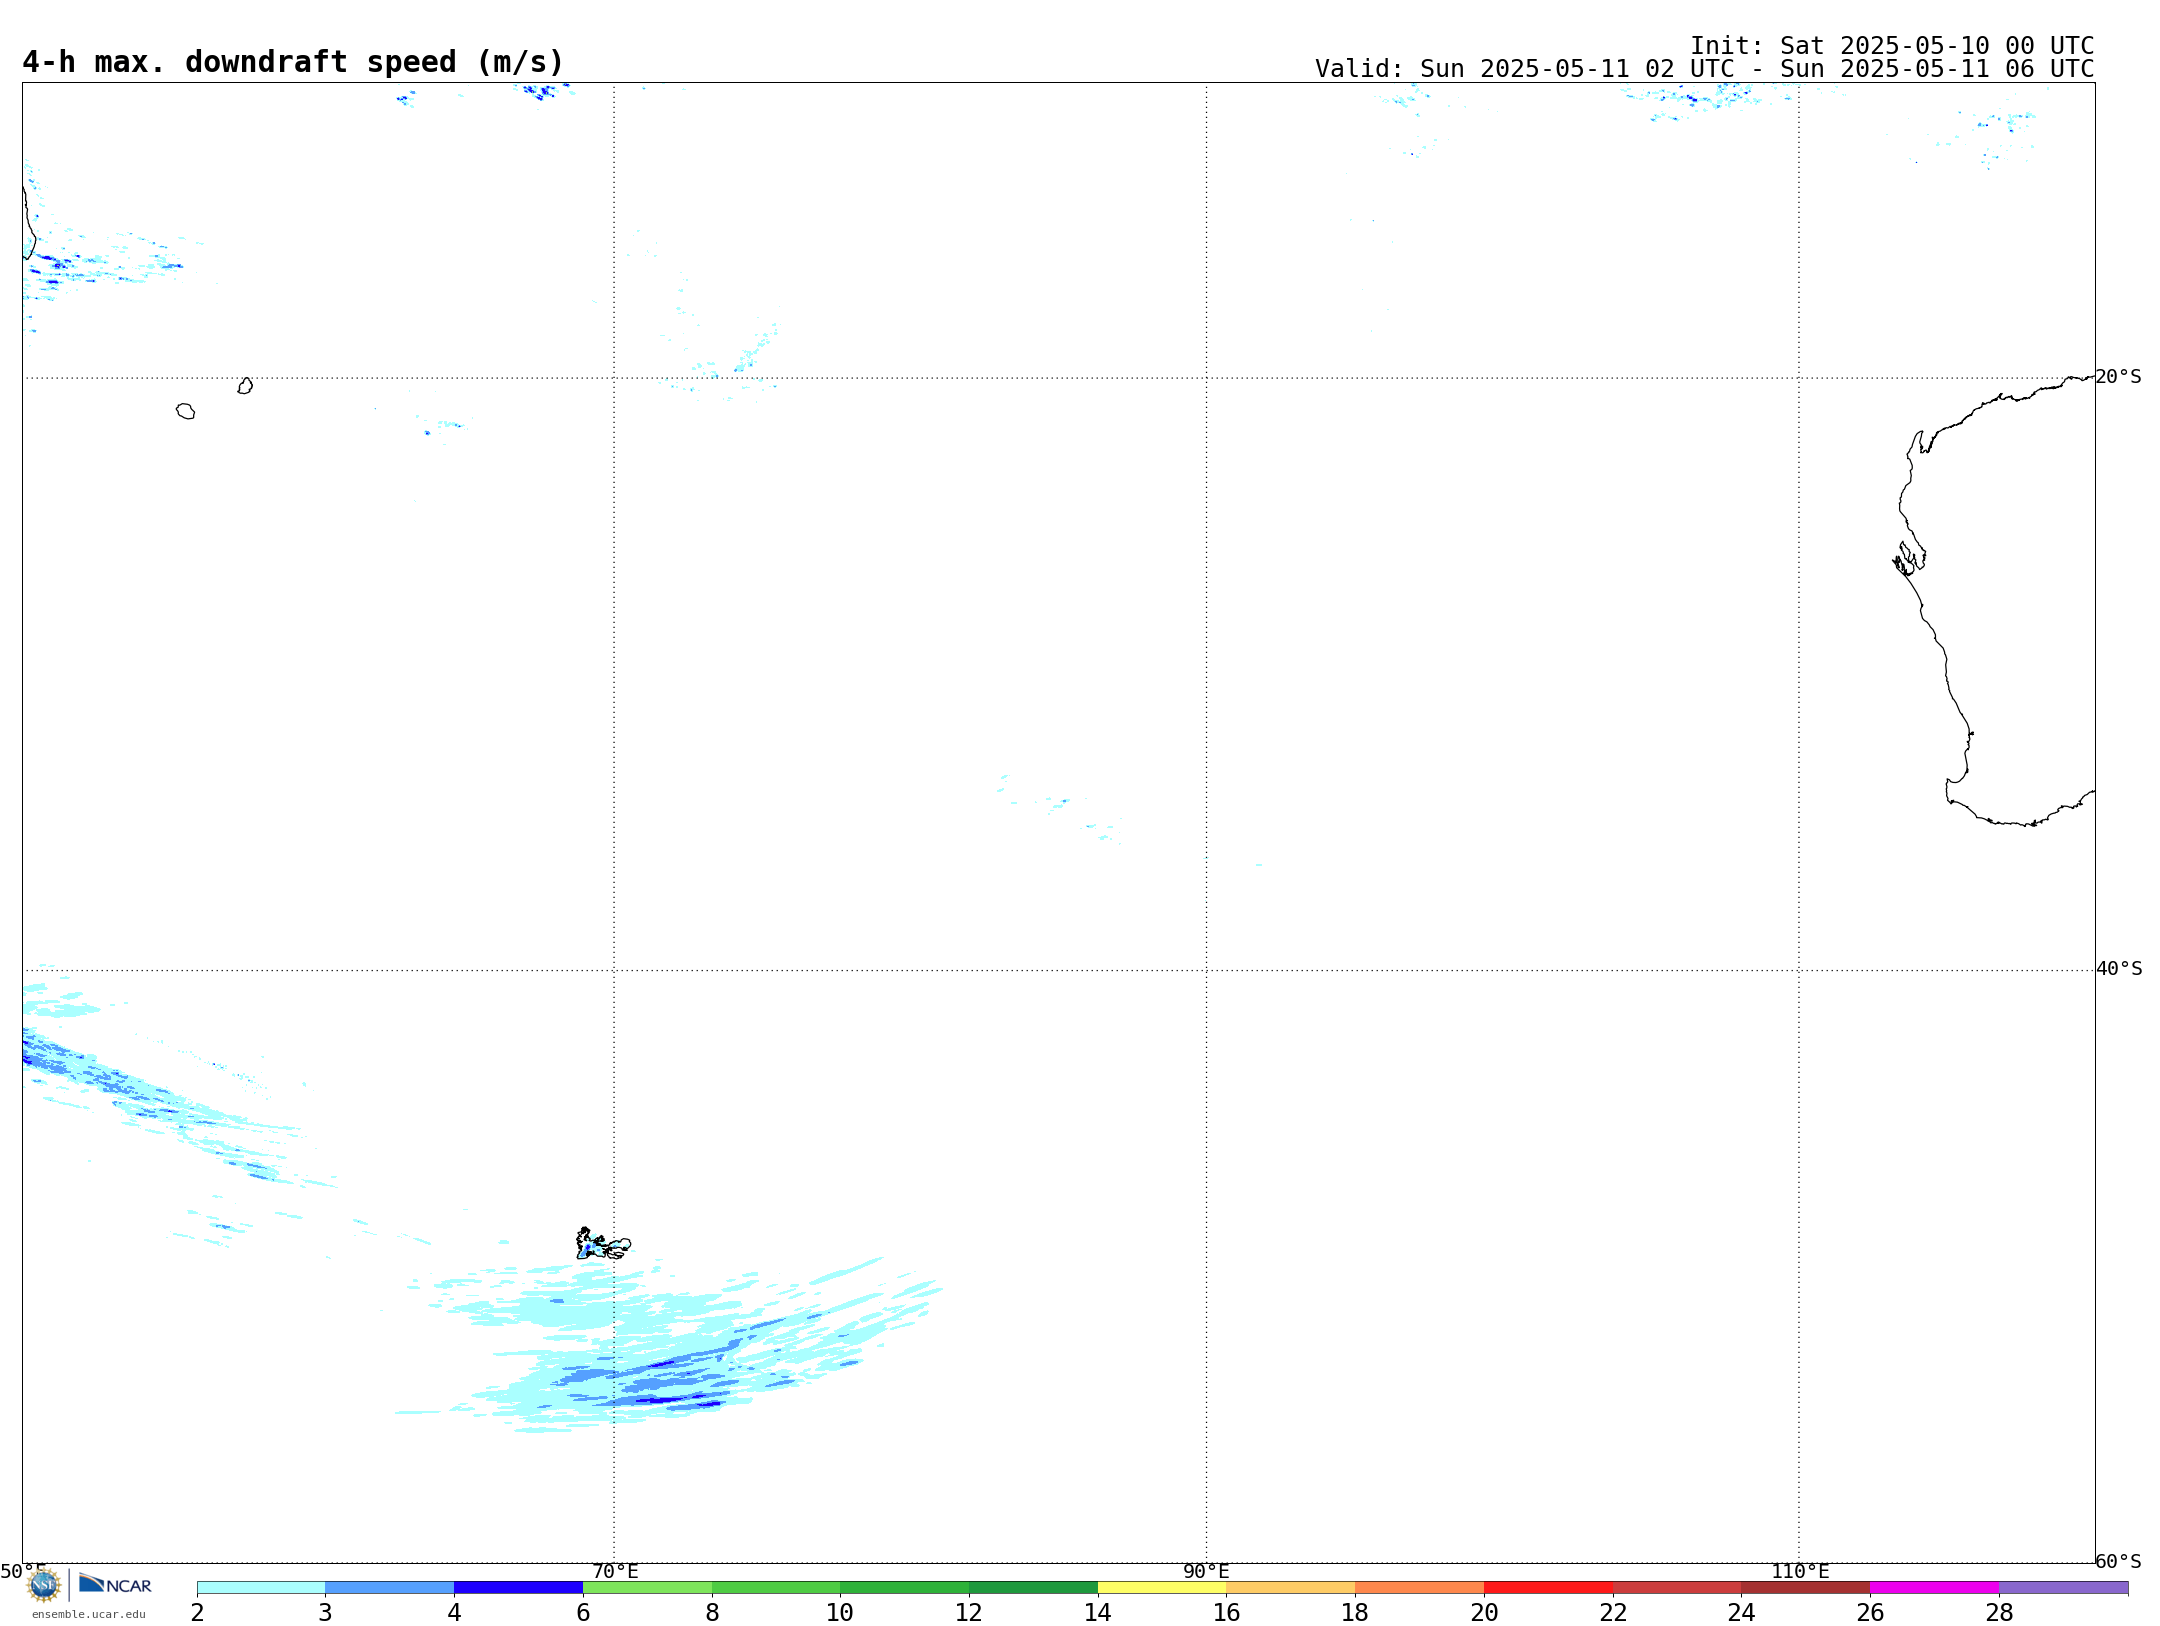Viewport: 2160px width, 1626px height.
Task: Click the magenta 26-28 colorbar swatch
Action: tap(1934, 1587)
